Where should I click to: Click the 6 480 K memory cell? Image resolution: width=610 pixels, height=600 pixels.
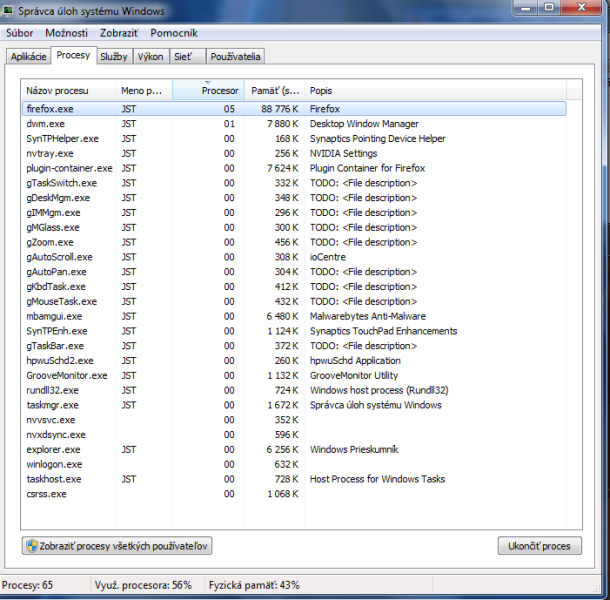pos(282,316)
